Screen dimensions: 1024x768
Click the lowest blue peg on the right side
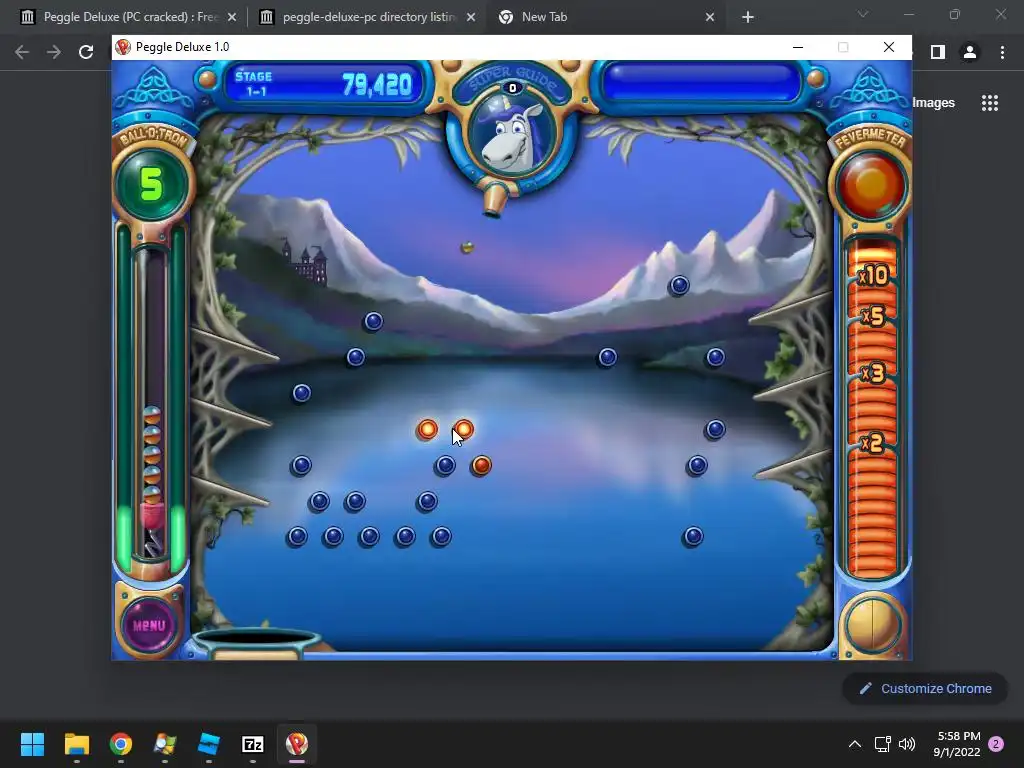(693, 536)
